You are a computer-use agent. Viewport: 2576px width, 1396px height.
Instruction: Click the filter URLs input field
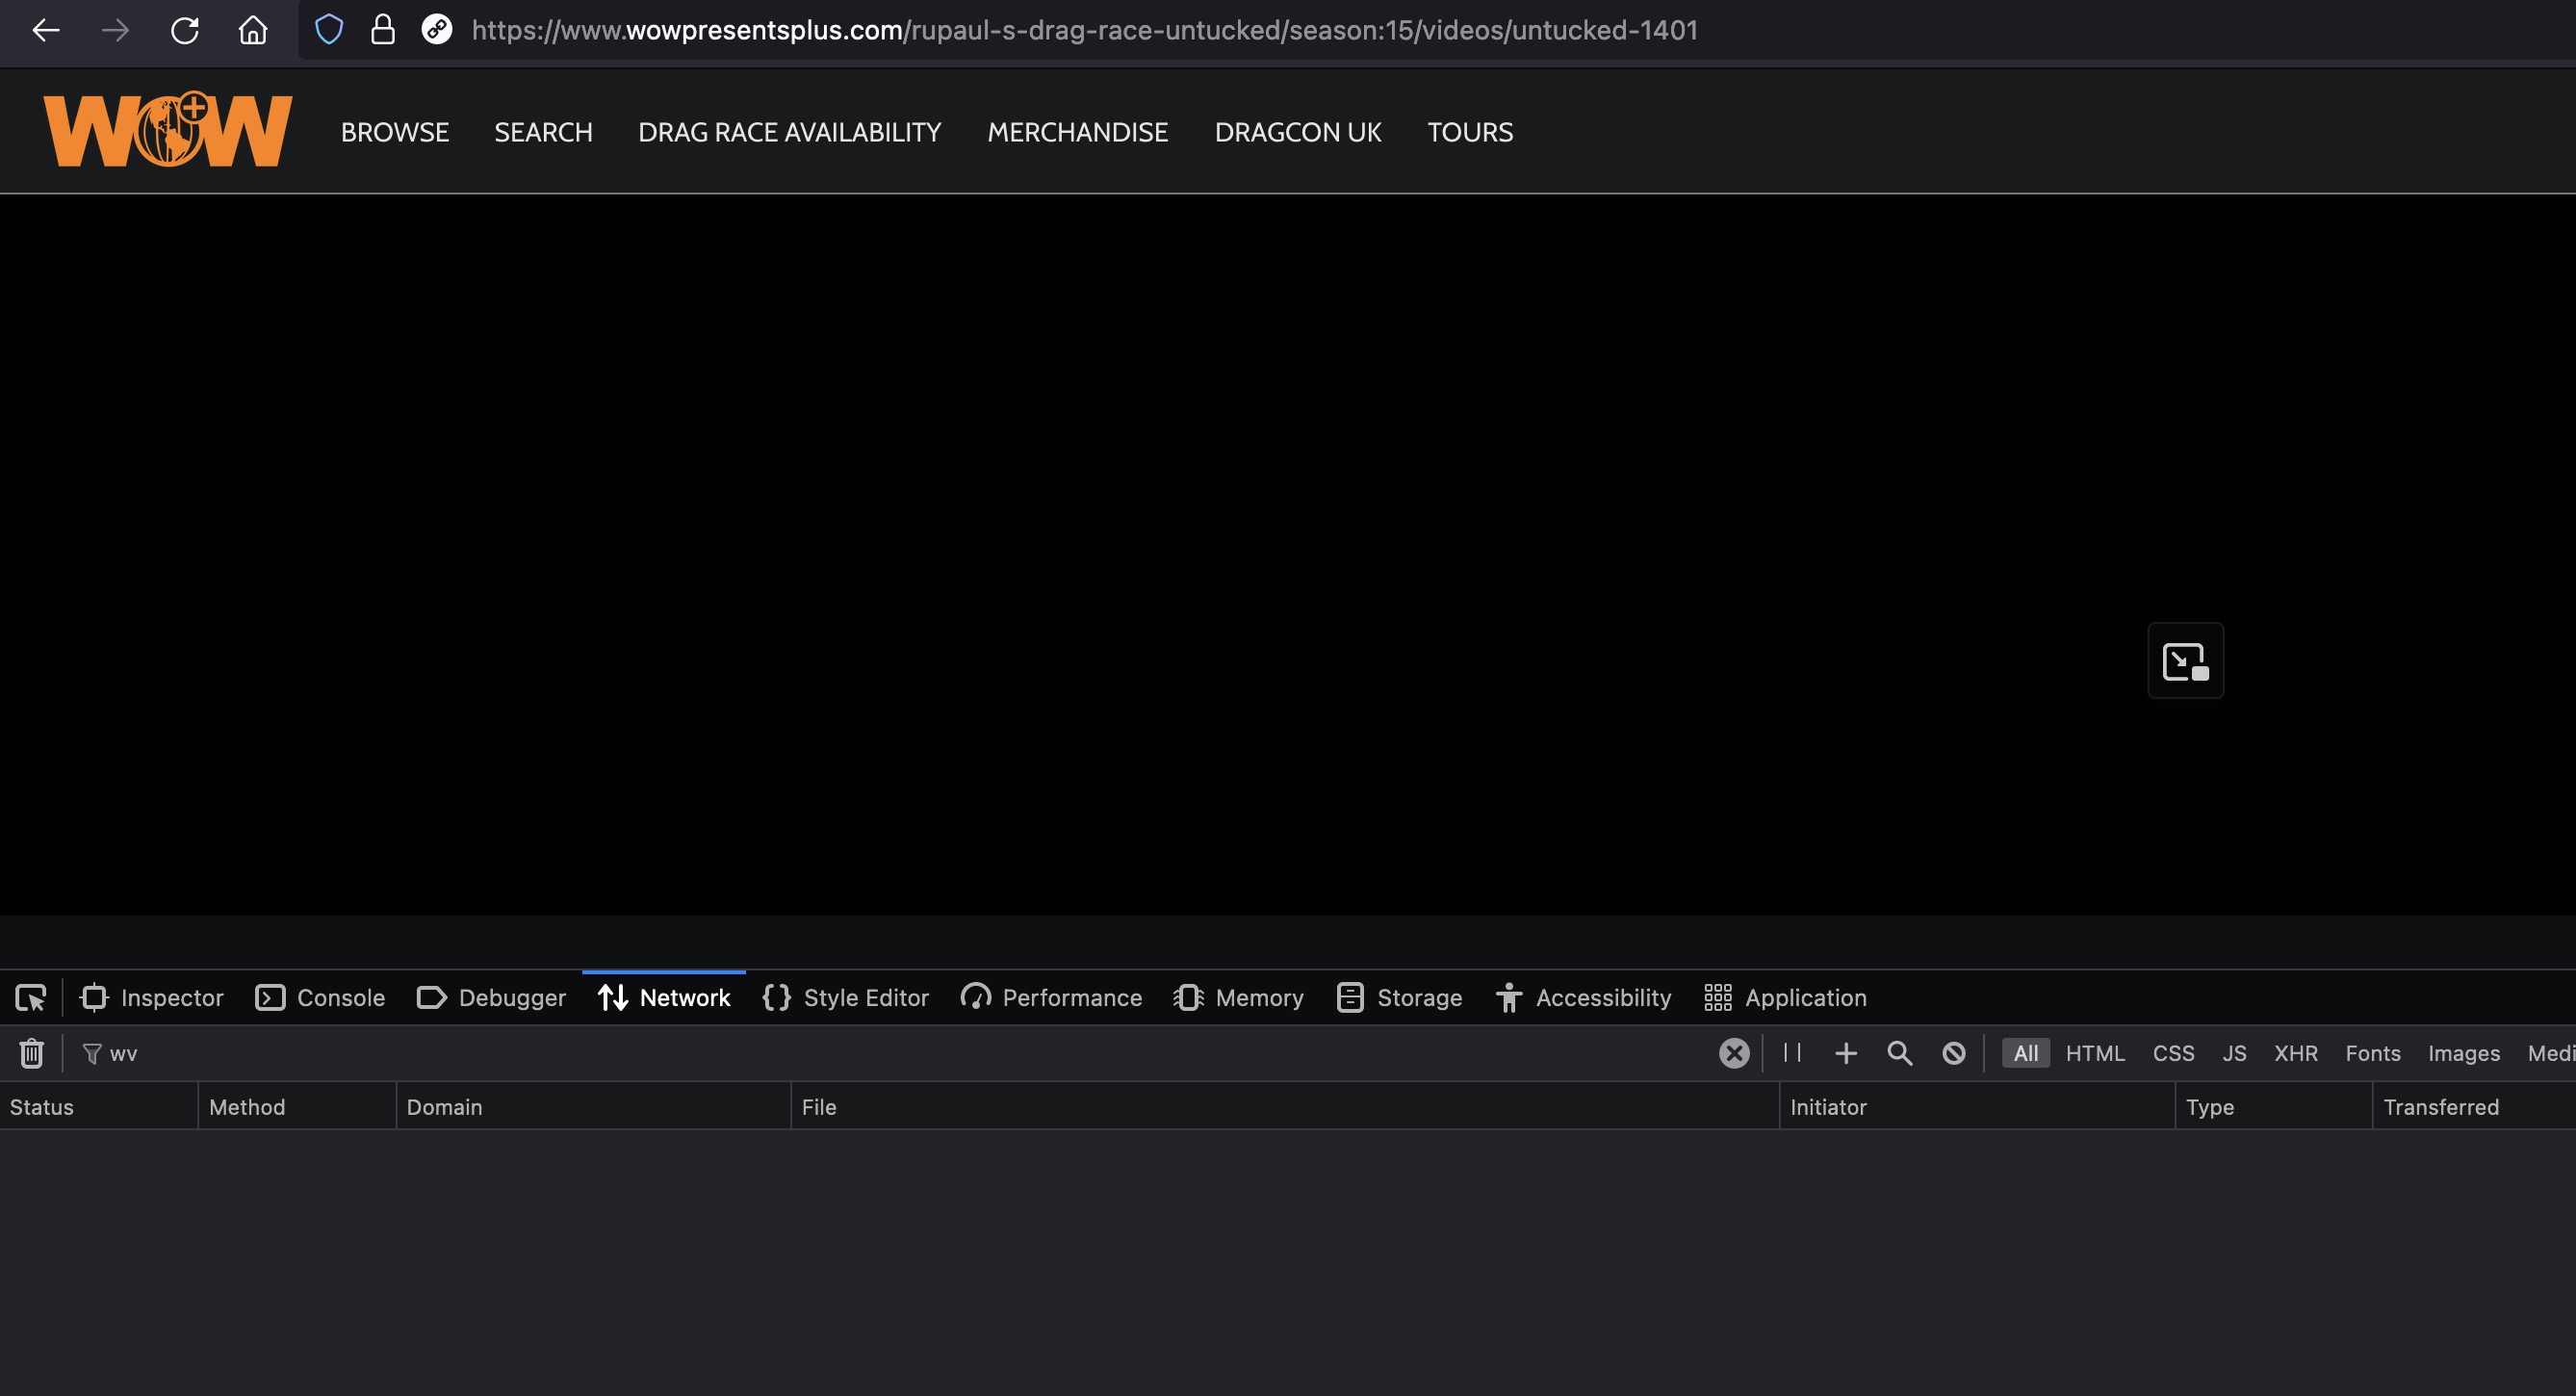[x=900, y=1053]
